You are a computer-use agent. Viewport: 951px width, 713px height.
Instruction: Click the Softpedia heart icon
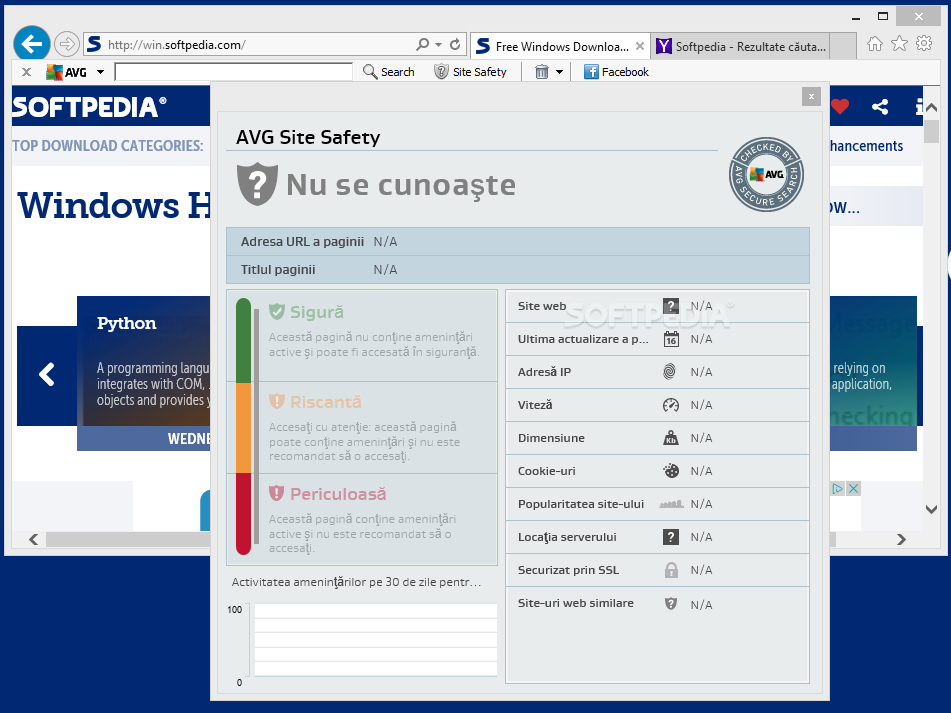click(x=840, y=107)
